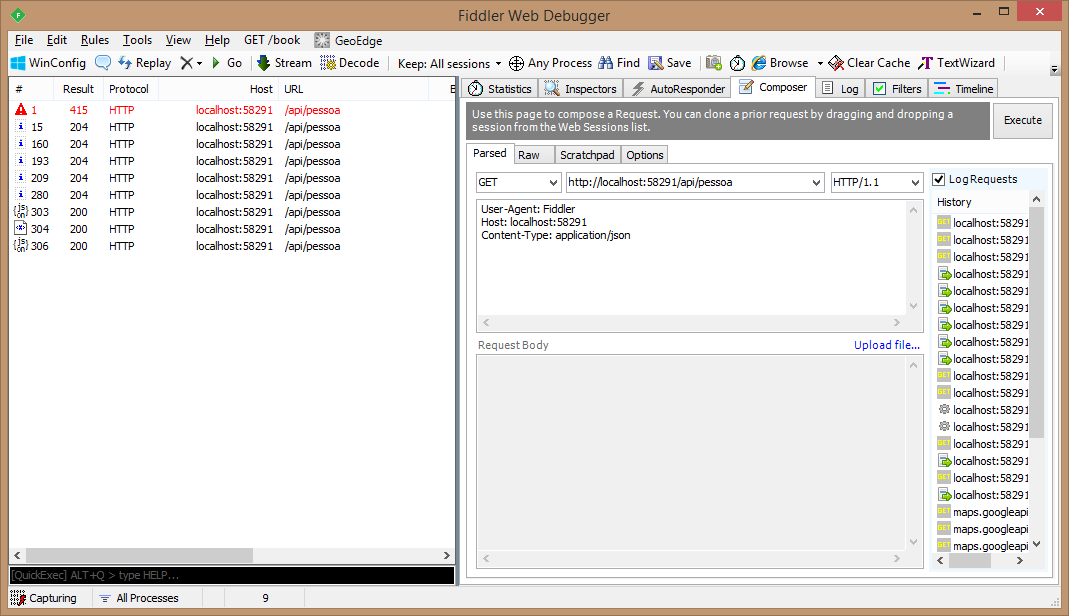Click the GeoEdge menu item
Image resolution: width=1069 pixels, height=616 pixels.
pos(349,40)
